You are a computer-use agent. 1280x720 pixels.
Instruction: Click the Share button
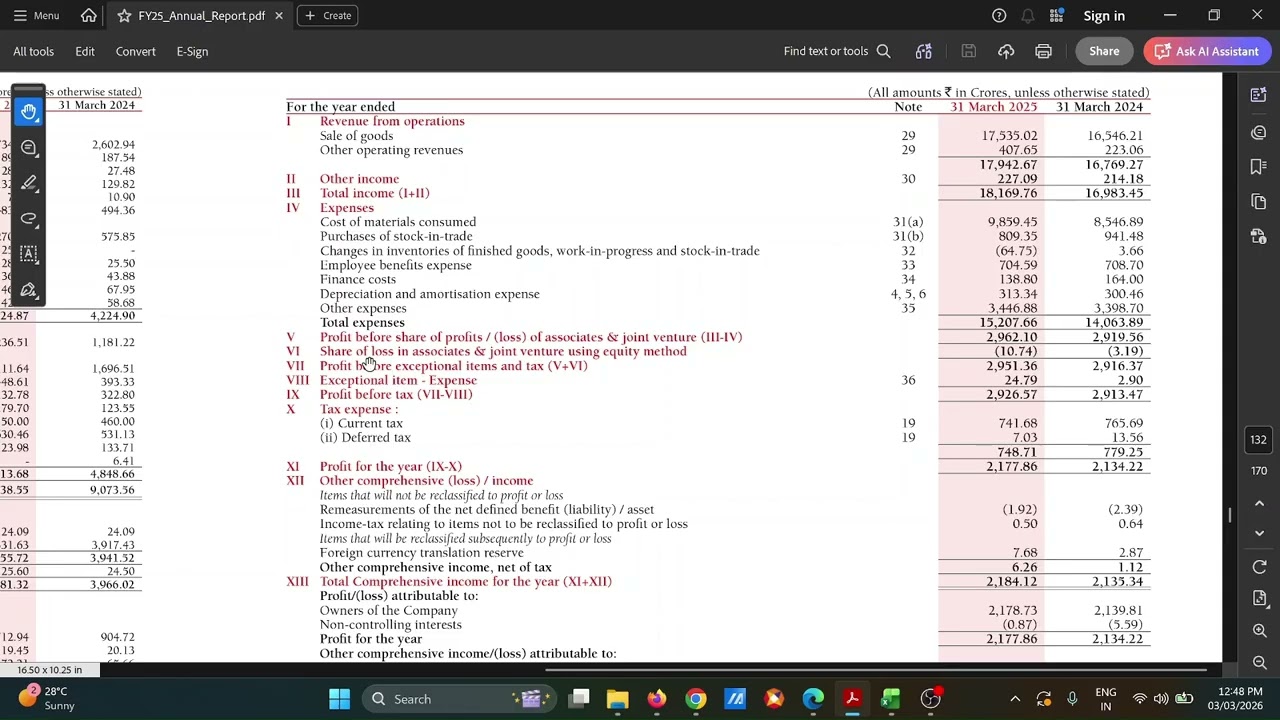click(x=1104, y=51)
